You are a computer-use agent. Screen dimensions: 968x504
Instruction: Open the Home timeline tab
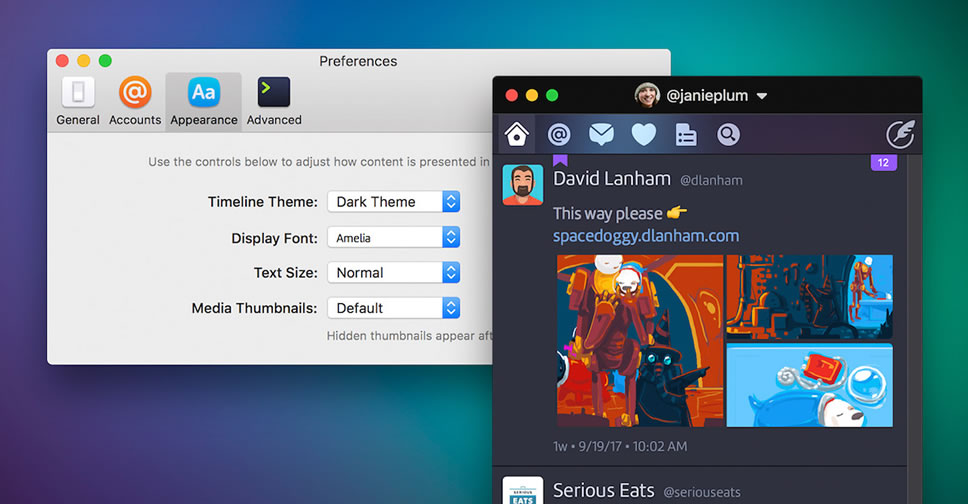(x=517, y=134)
